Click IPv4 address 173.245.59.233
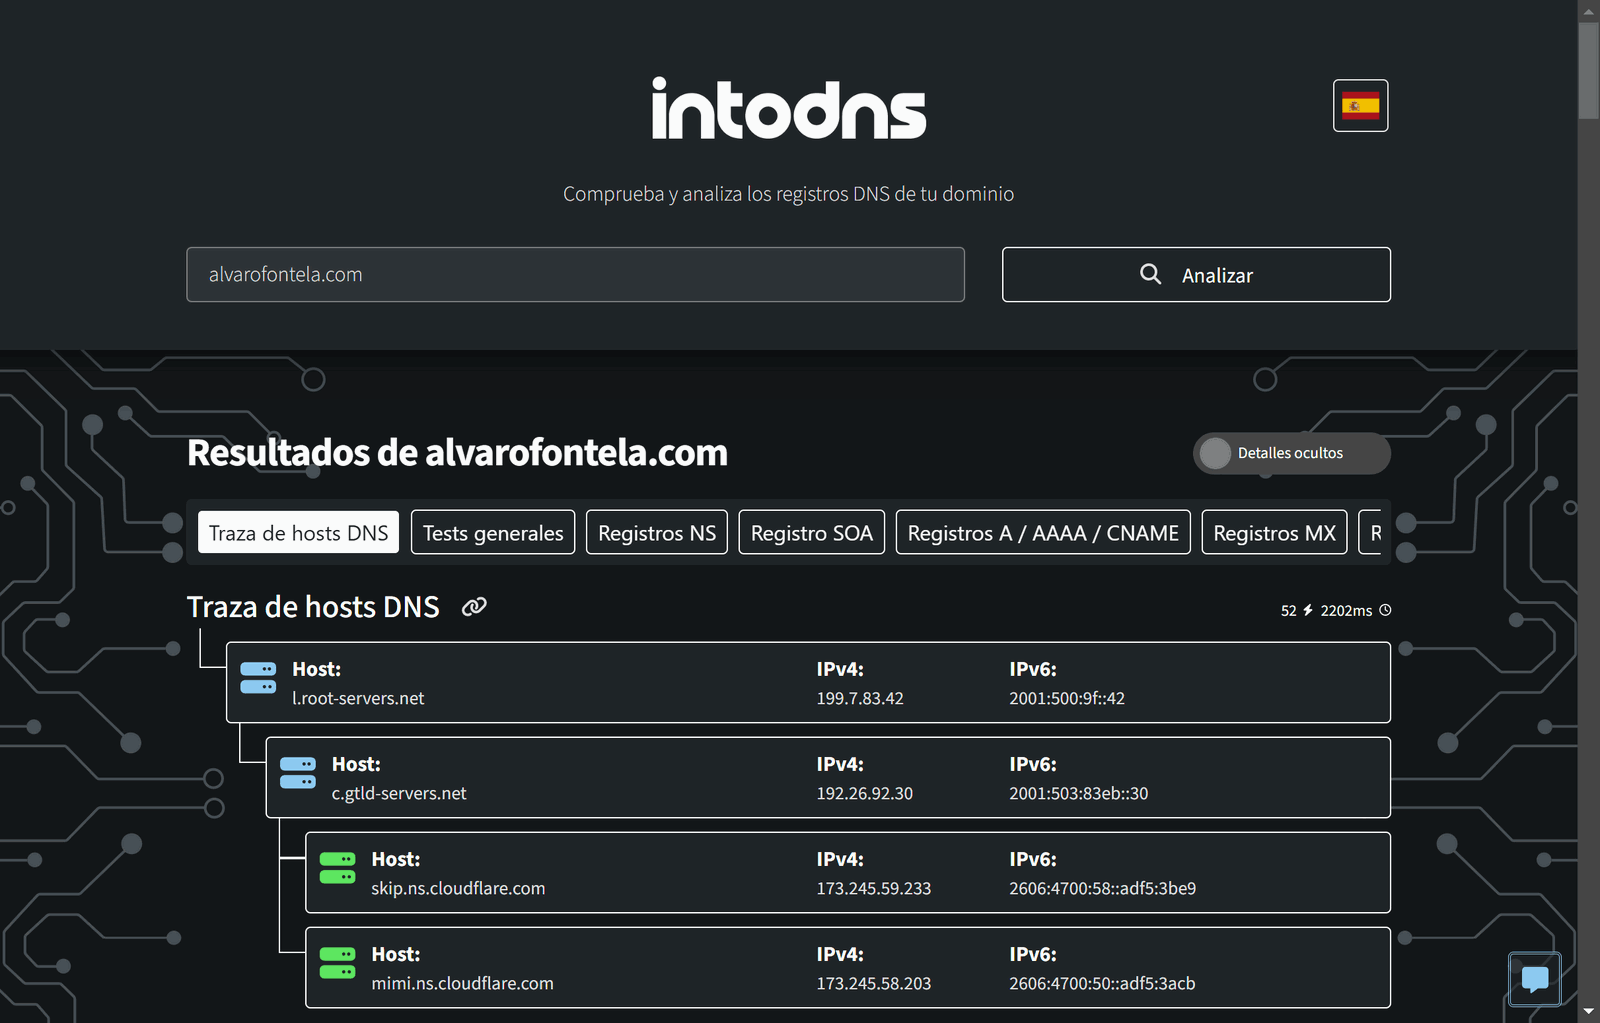 click(x=874, y=888)
